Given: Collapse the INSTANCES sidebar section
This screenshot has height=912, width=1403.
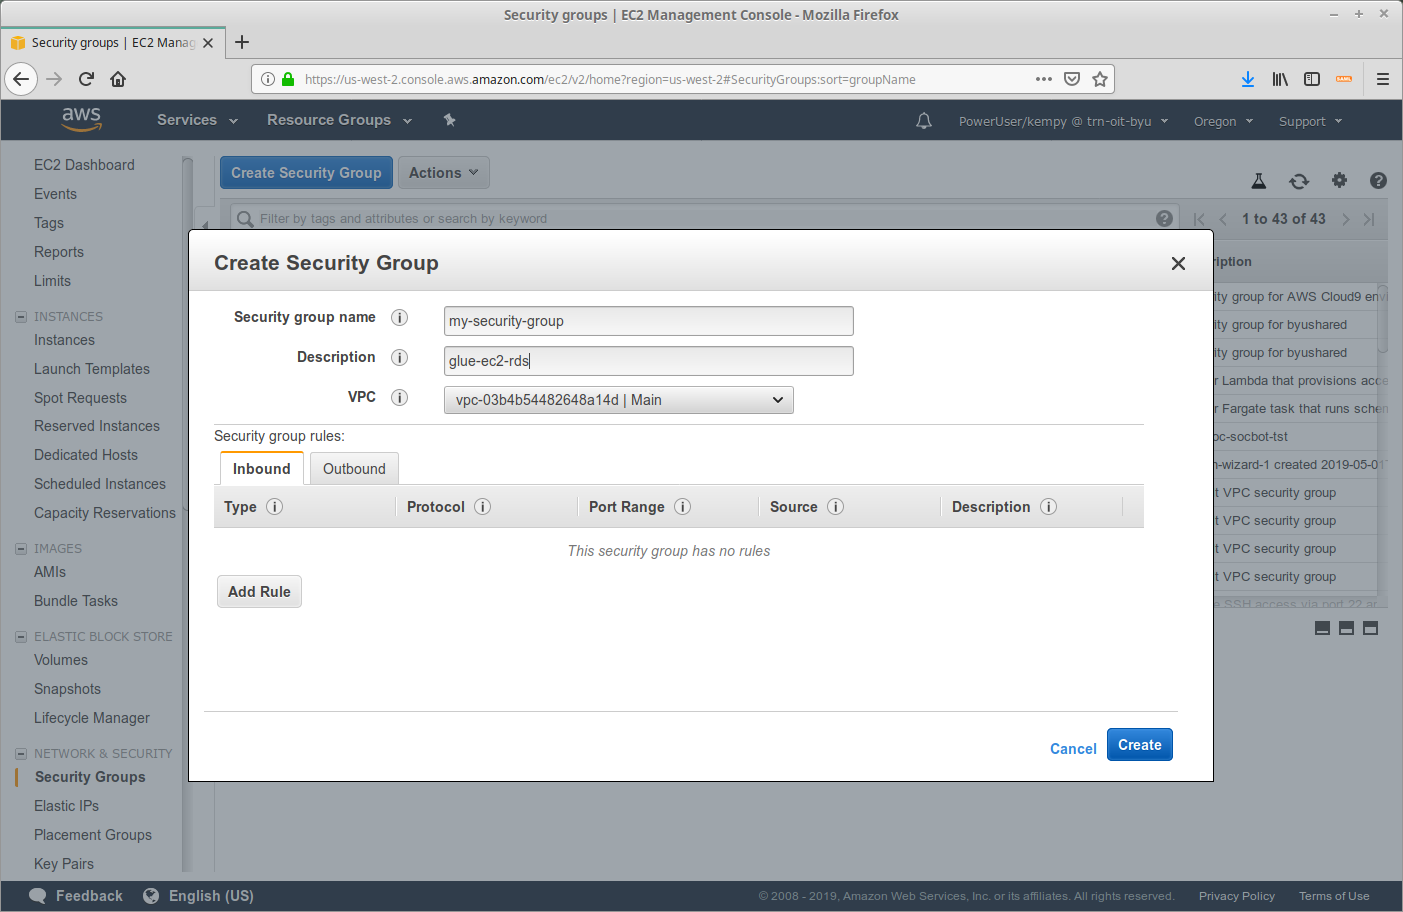Looking at the screenshot, I should point(21,317).
